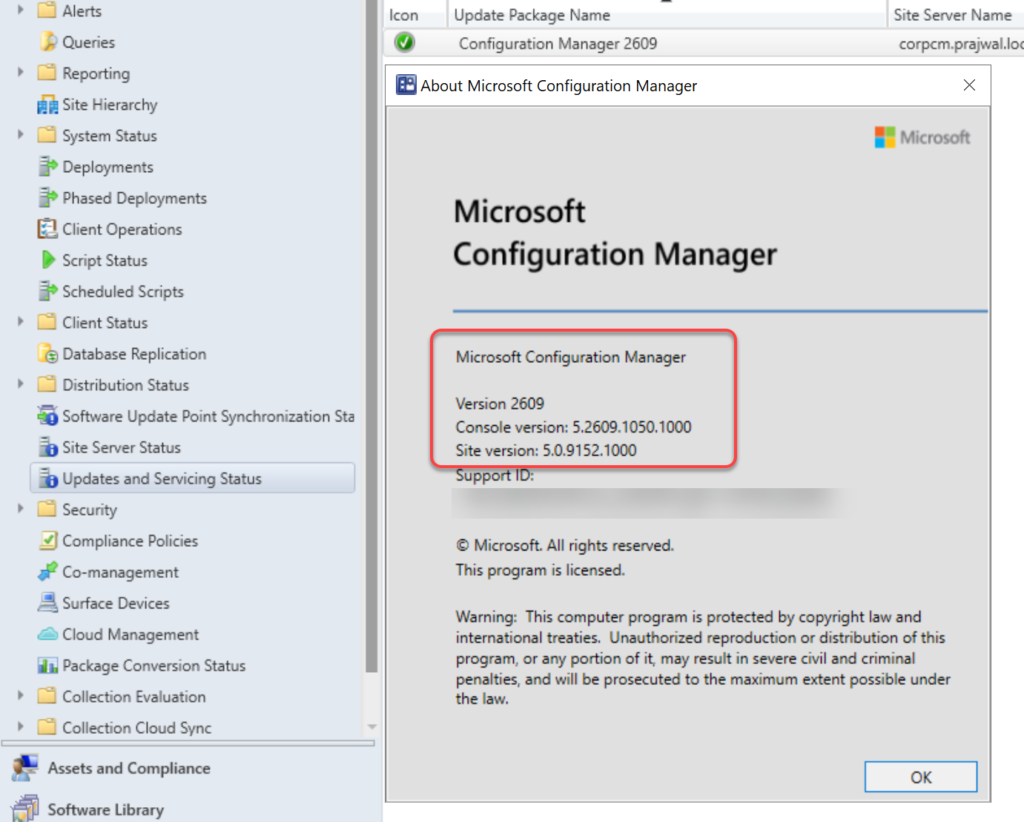Click the Site Hierarchy icon
This screenshot has width=1024, height=822.
(x=47, y=104)
